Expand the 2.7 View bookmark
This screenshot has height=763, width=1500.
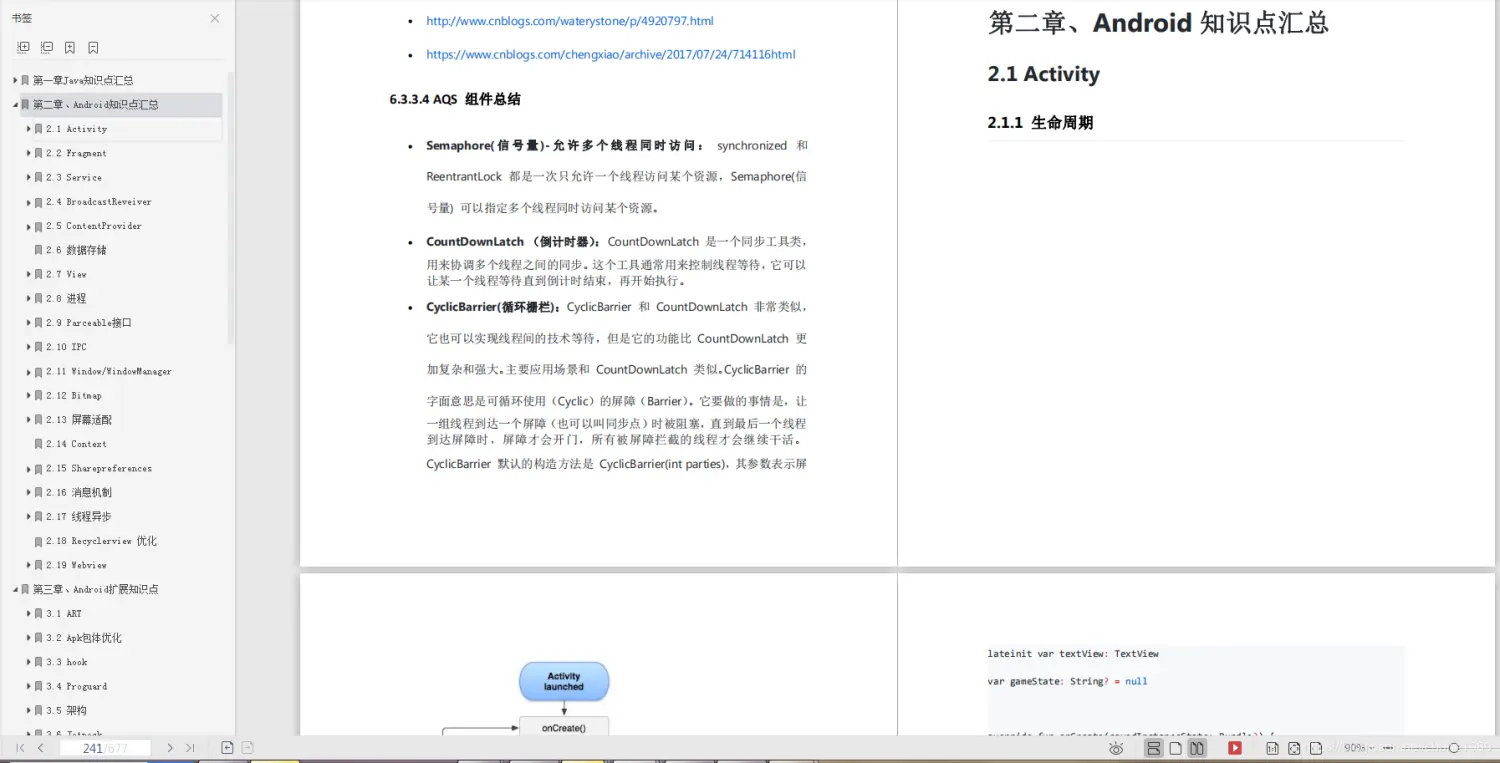coord(28,274)
